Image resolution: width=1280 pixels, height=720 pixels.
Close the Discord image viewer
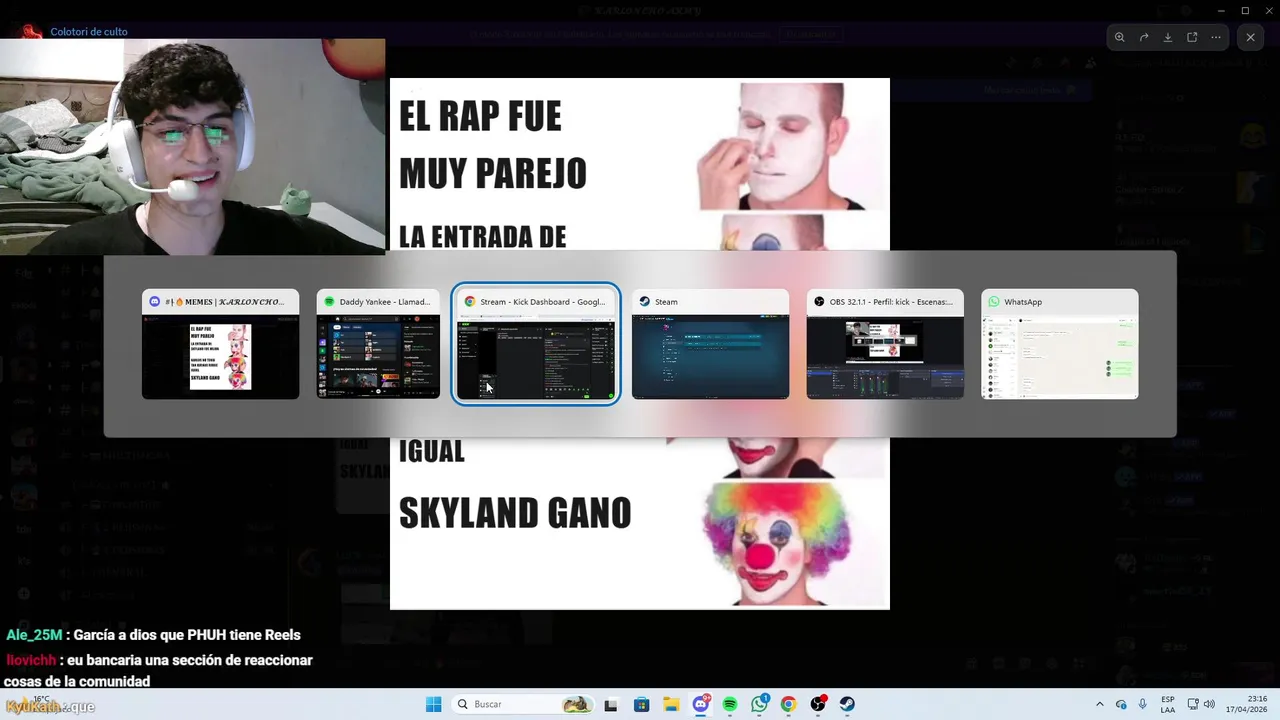[x=1250, y=37]
